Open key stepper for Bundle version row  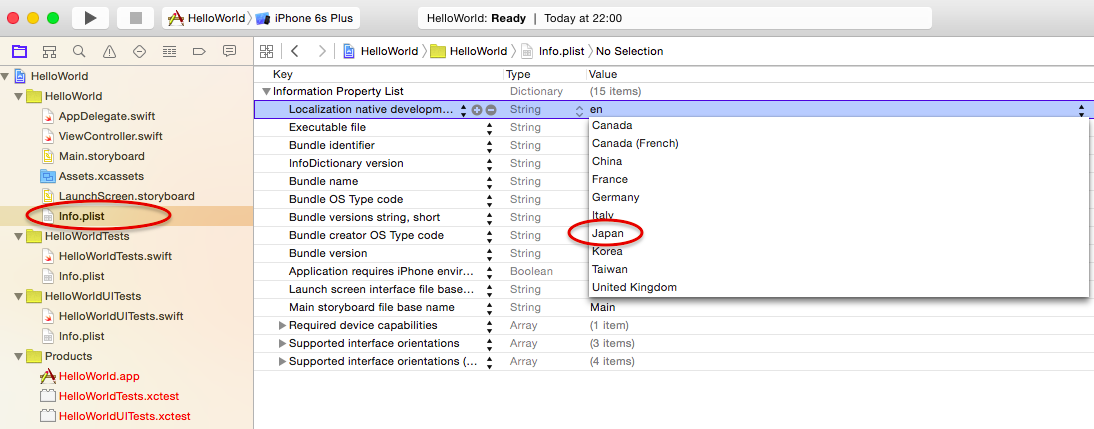point(489,253)
